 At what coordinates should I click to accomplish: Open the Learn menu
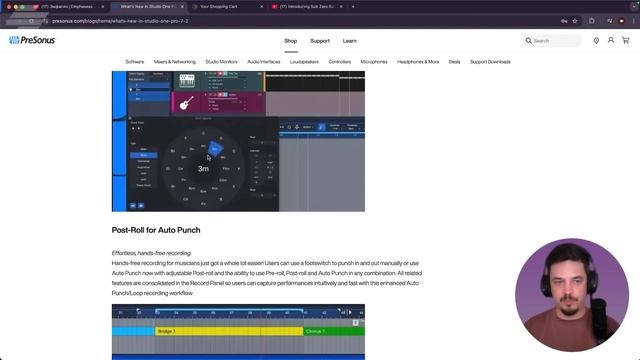click(349, 41)
